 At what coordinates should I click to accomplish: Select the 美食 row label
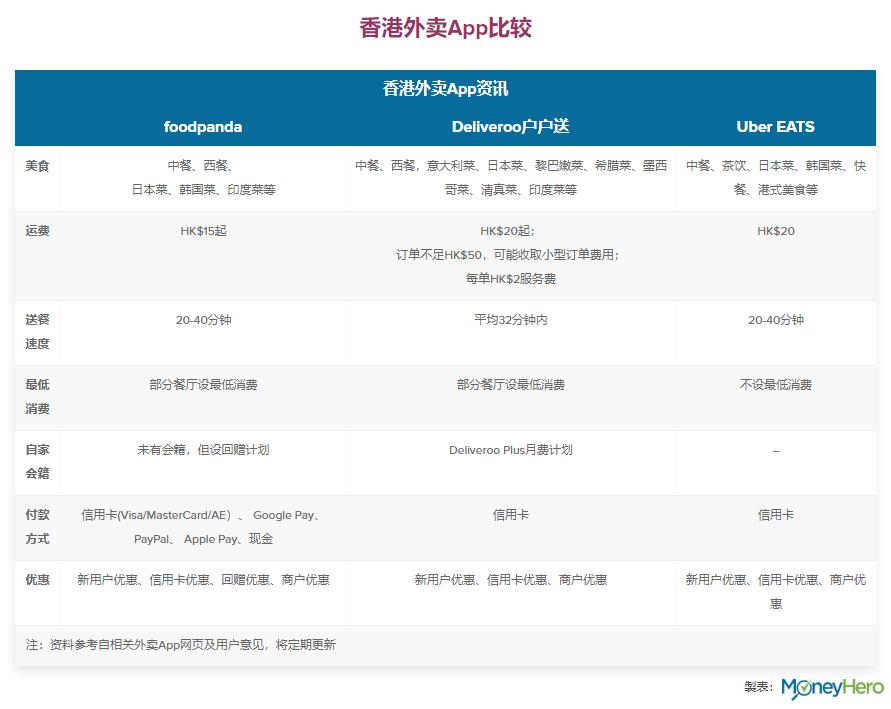coord(37,166)
